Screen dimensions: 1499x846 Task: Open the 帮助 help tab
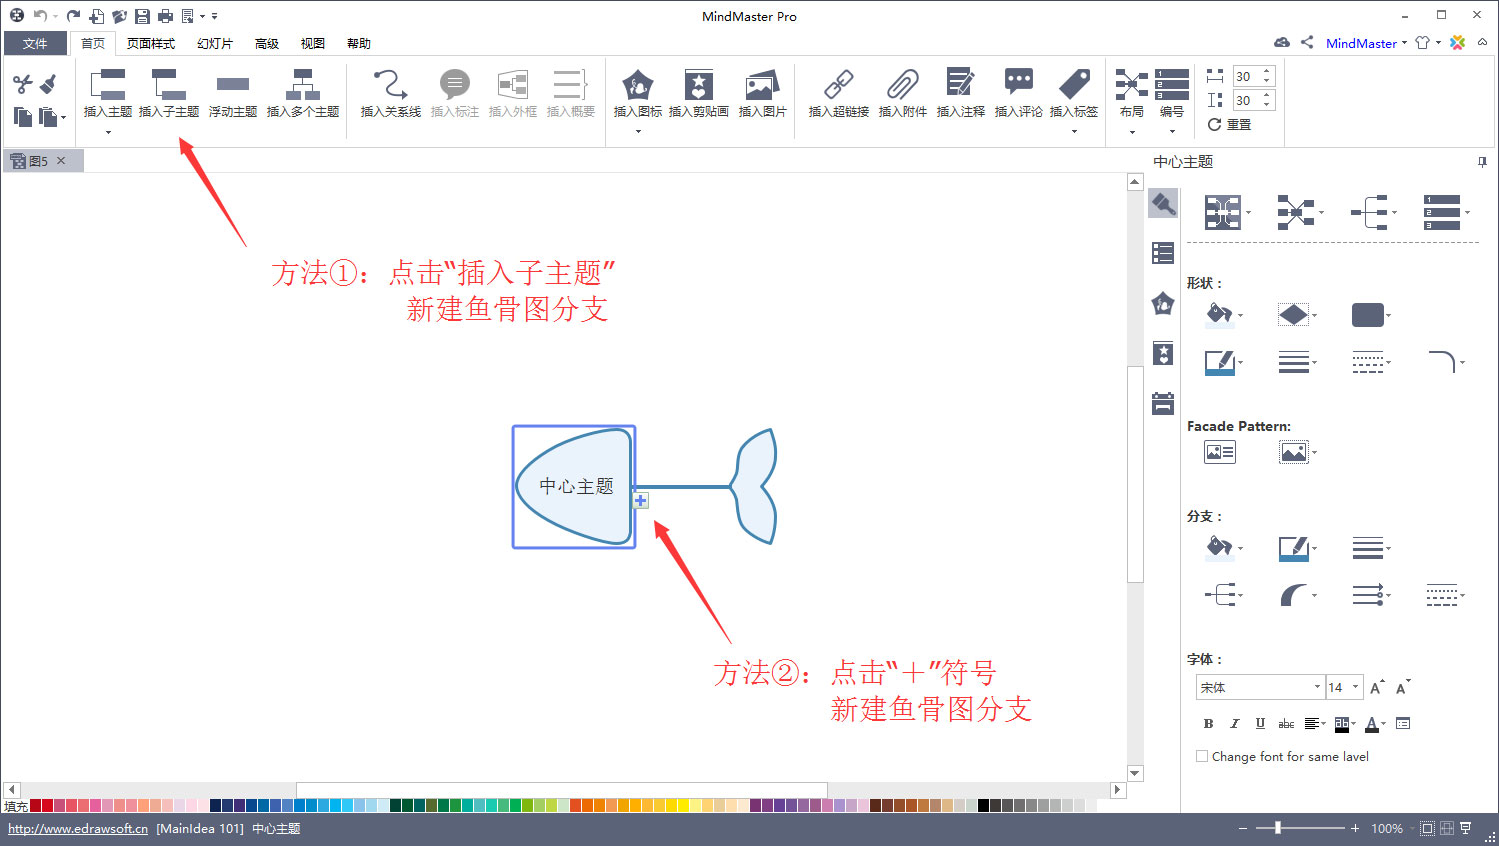(x=358, y=43)
